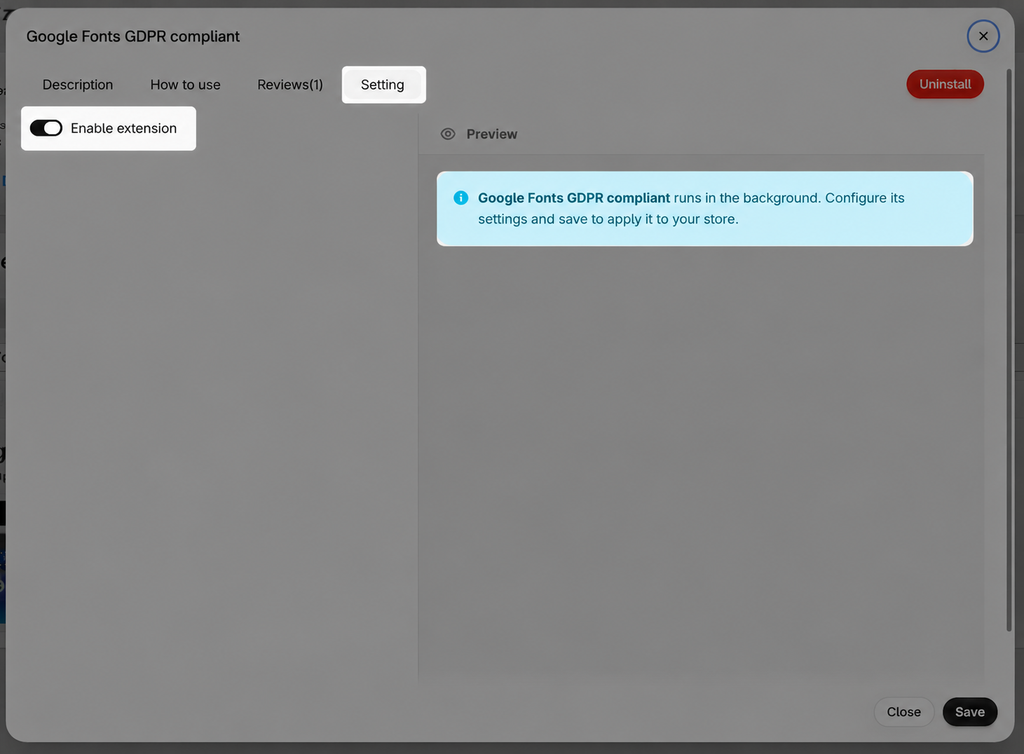
Task: Click bold Google Fonts GDPR compliant banner text
Action: coord(573,198)
